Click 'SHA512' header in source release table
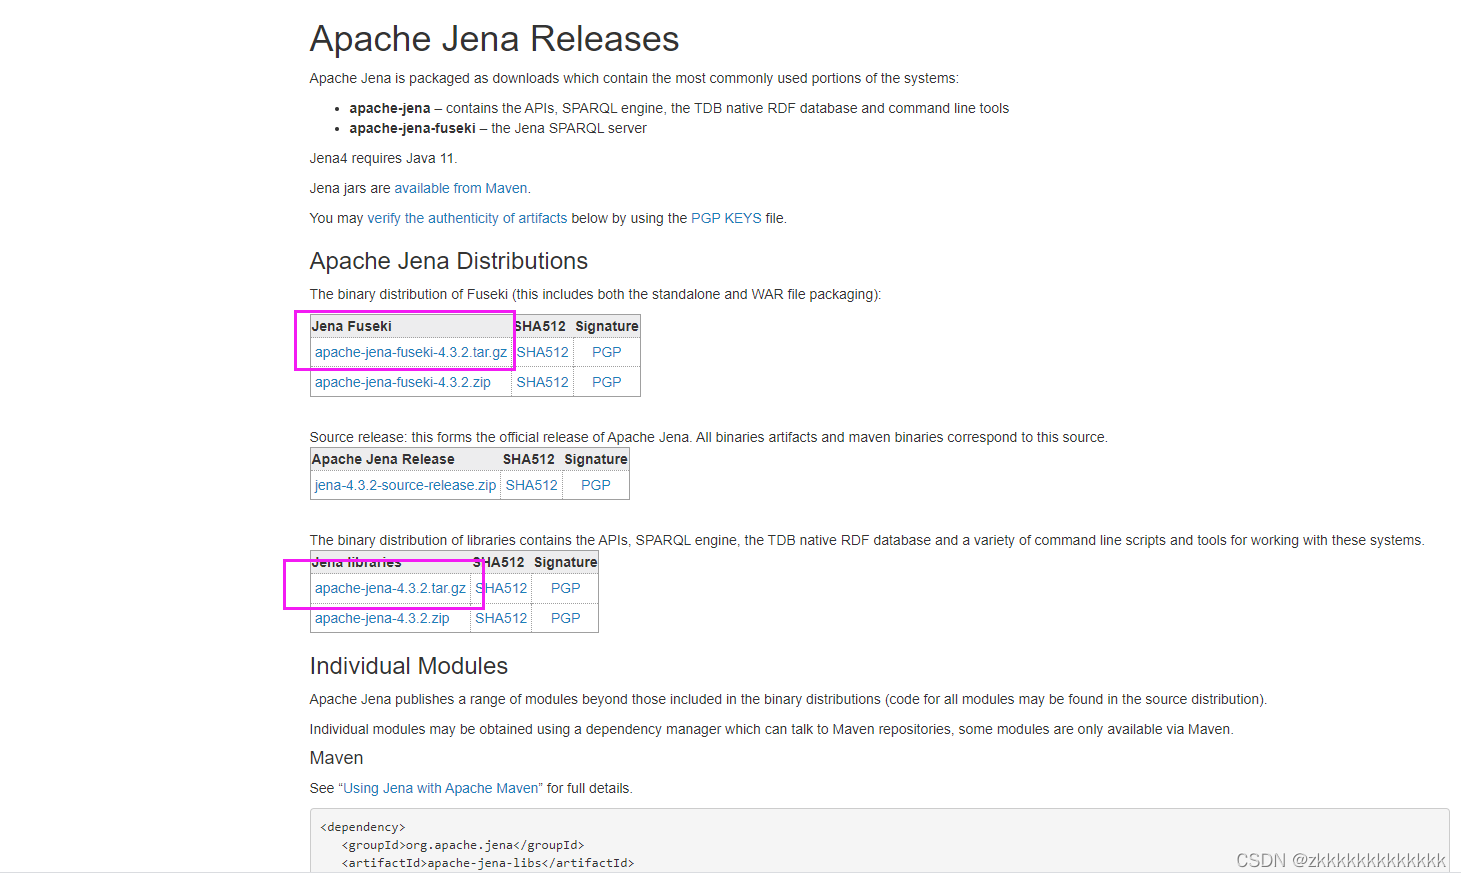The width and height of the screenshot is (1461, 877). click(529, 459)
